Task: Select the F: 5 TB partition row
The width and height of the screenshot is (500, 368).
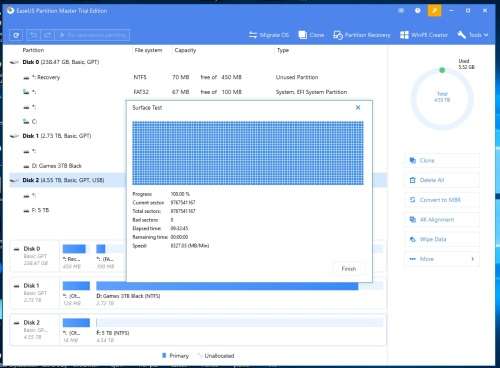Action: coord(68,210)
